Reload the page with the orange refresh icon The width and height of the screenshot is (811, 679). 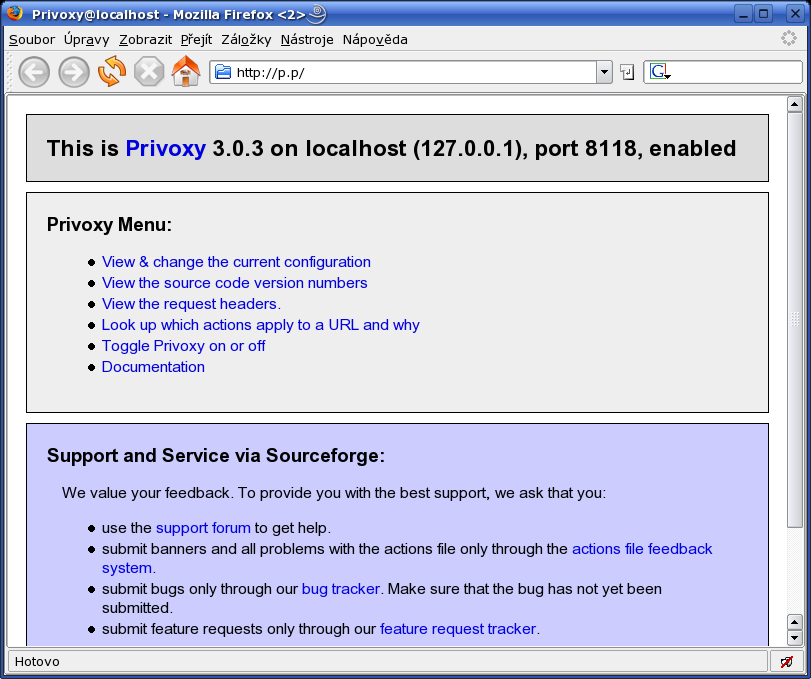point(112,71)
